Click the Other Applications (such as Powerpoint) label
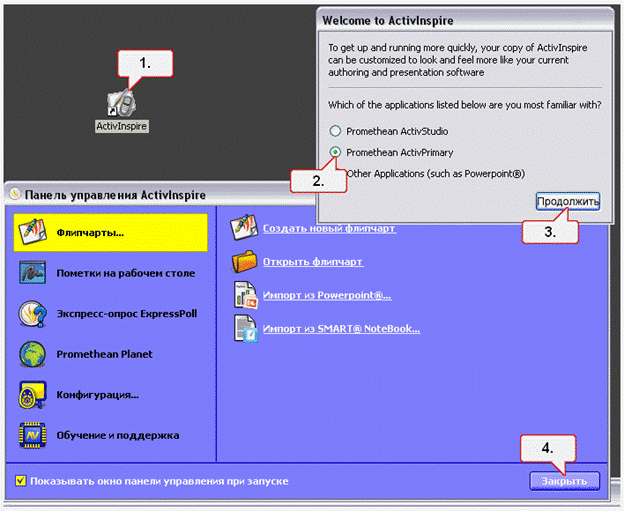 [436, 174]
